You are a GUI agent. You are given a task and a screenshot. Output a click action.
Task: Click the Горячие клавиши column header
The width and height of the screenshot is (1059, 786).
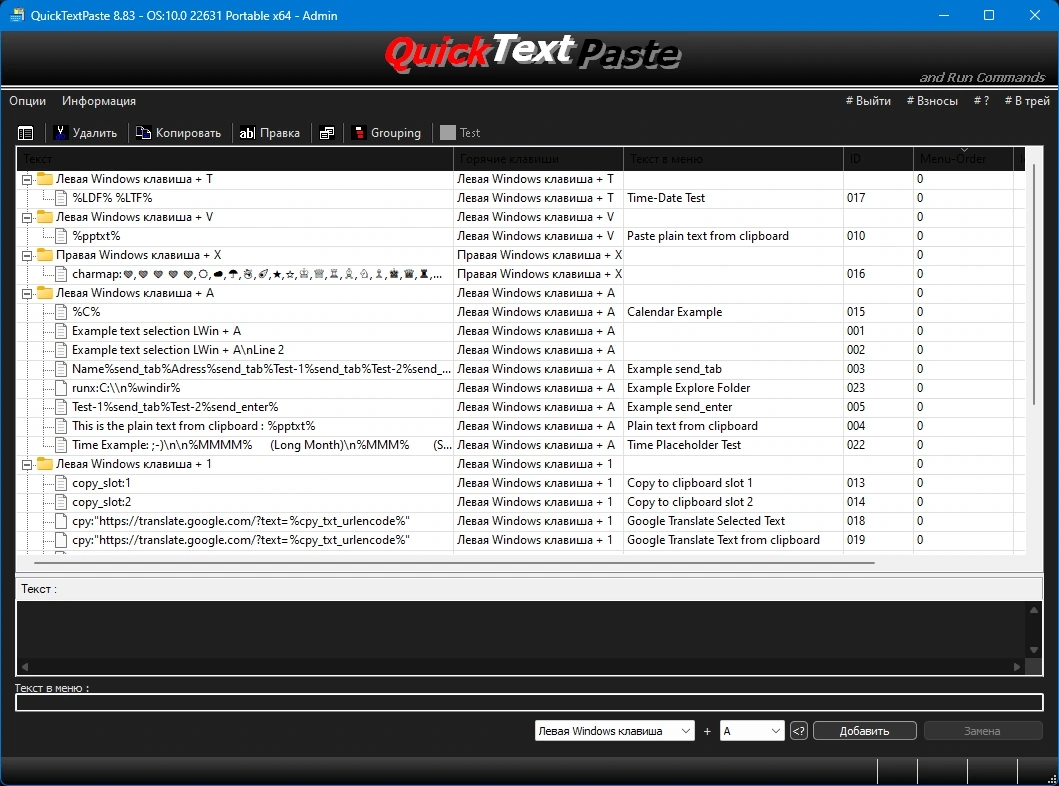pyautogui.click(x=538, y=159)
